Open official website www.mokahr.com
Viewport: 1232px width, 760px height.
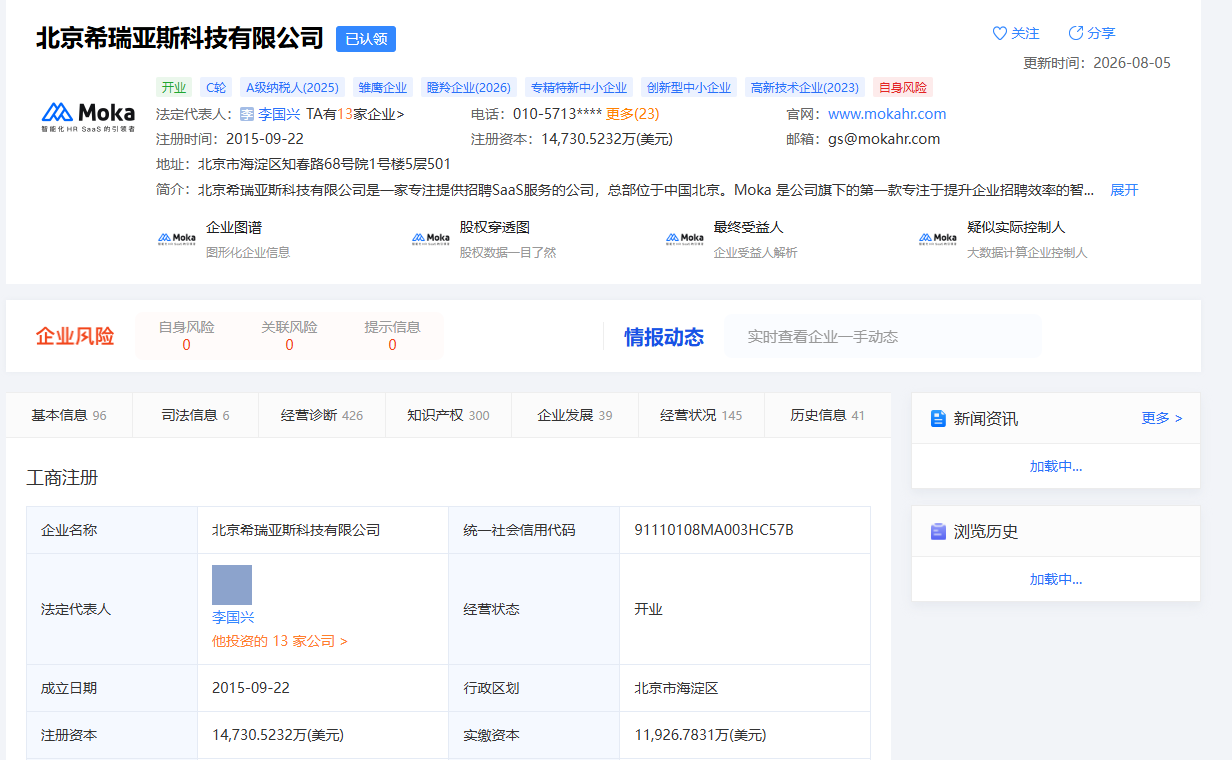(887, 114)
